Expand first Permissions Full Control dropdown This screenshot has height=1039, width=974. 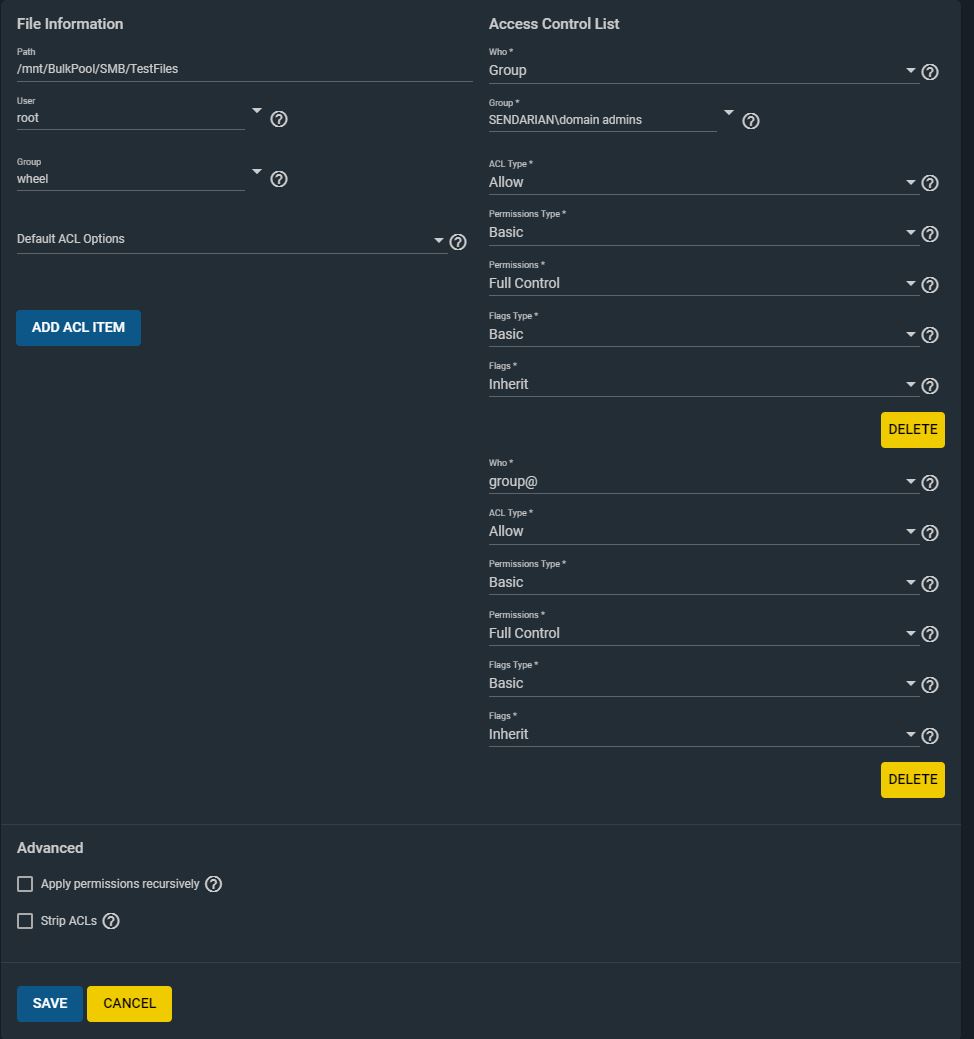point(704,284)
